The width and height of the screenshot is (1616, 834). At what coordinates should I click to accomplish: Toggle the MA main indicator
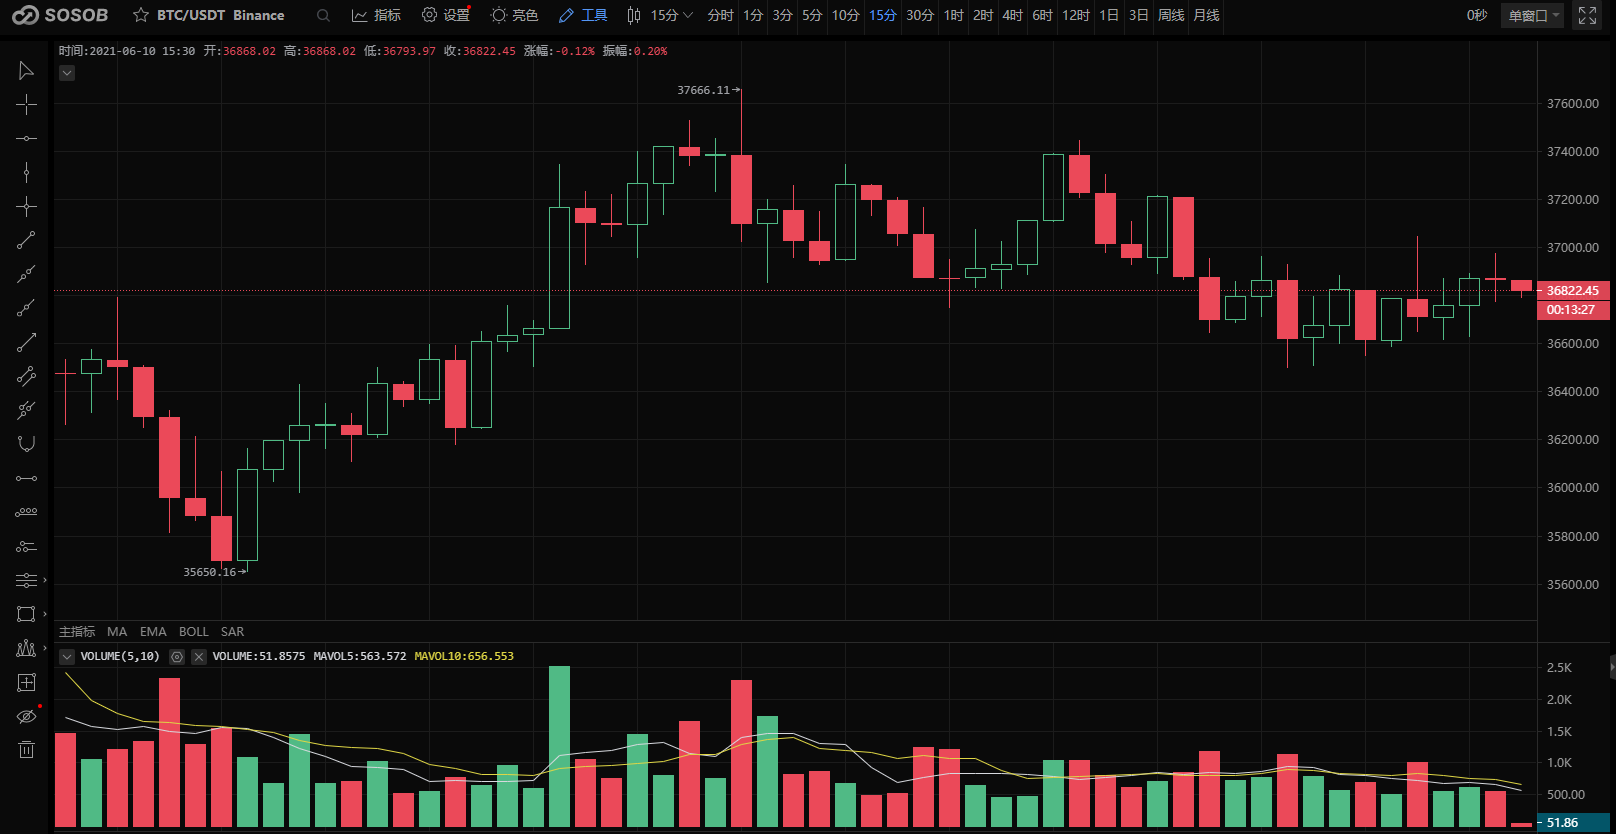[117, 632]
